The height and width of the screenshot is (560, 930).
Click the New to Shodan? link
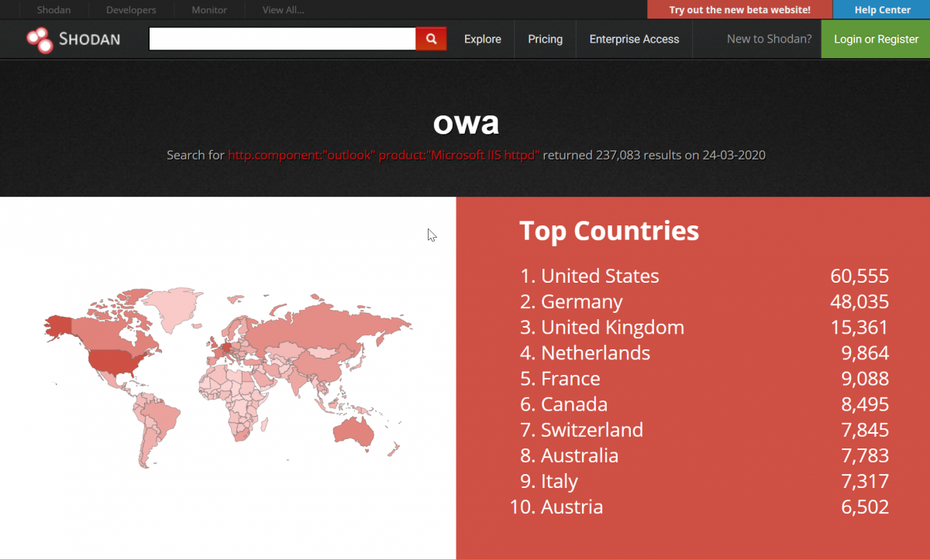pos(769,39)
